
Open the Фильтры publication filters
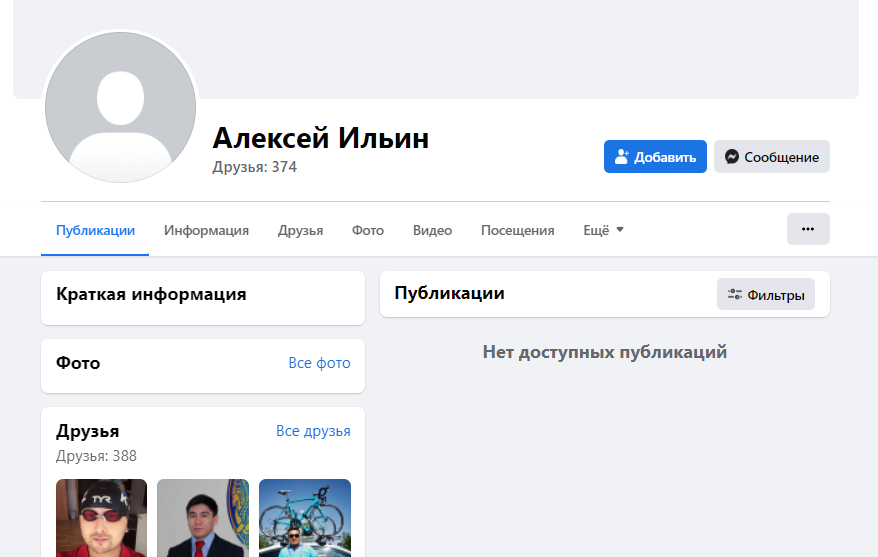coord(765,294)
